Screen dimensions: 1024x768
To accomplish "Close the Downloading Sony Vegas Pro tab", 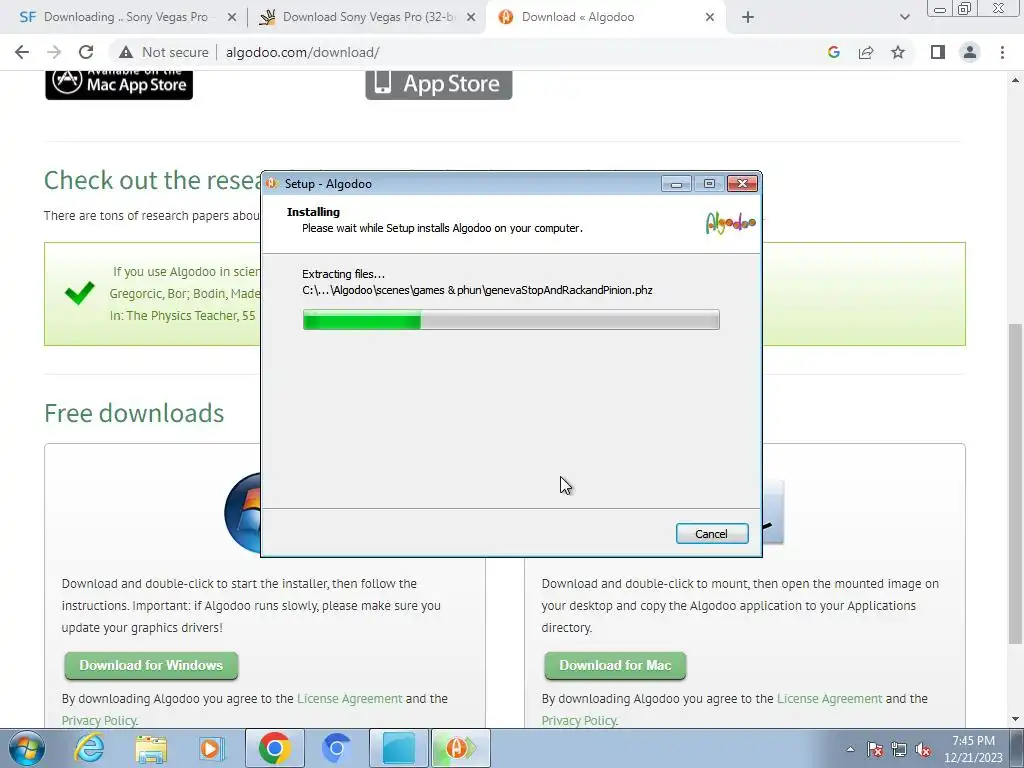I will coord(231,18).
